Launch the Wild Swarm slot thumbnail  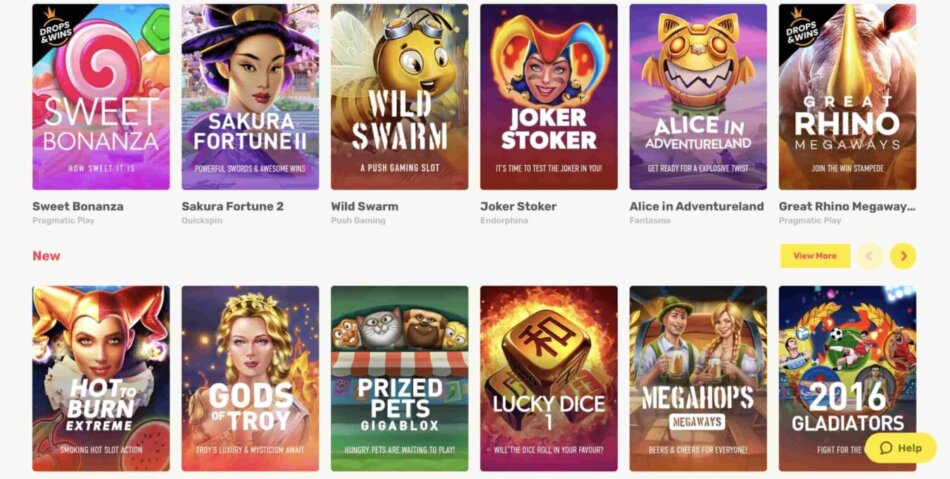pos(400,97)
